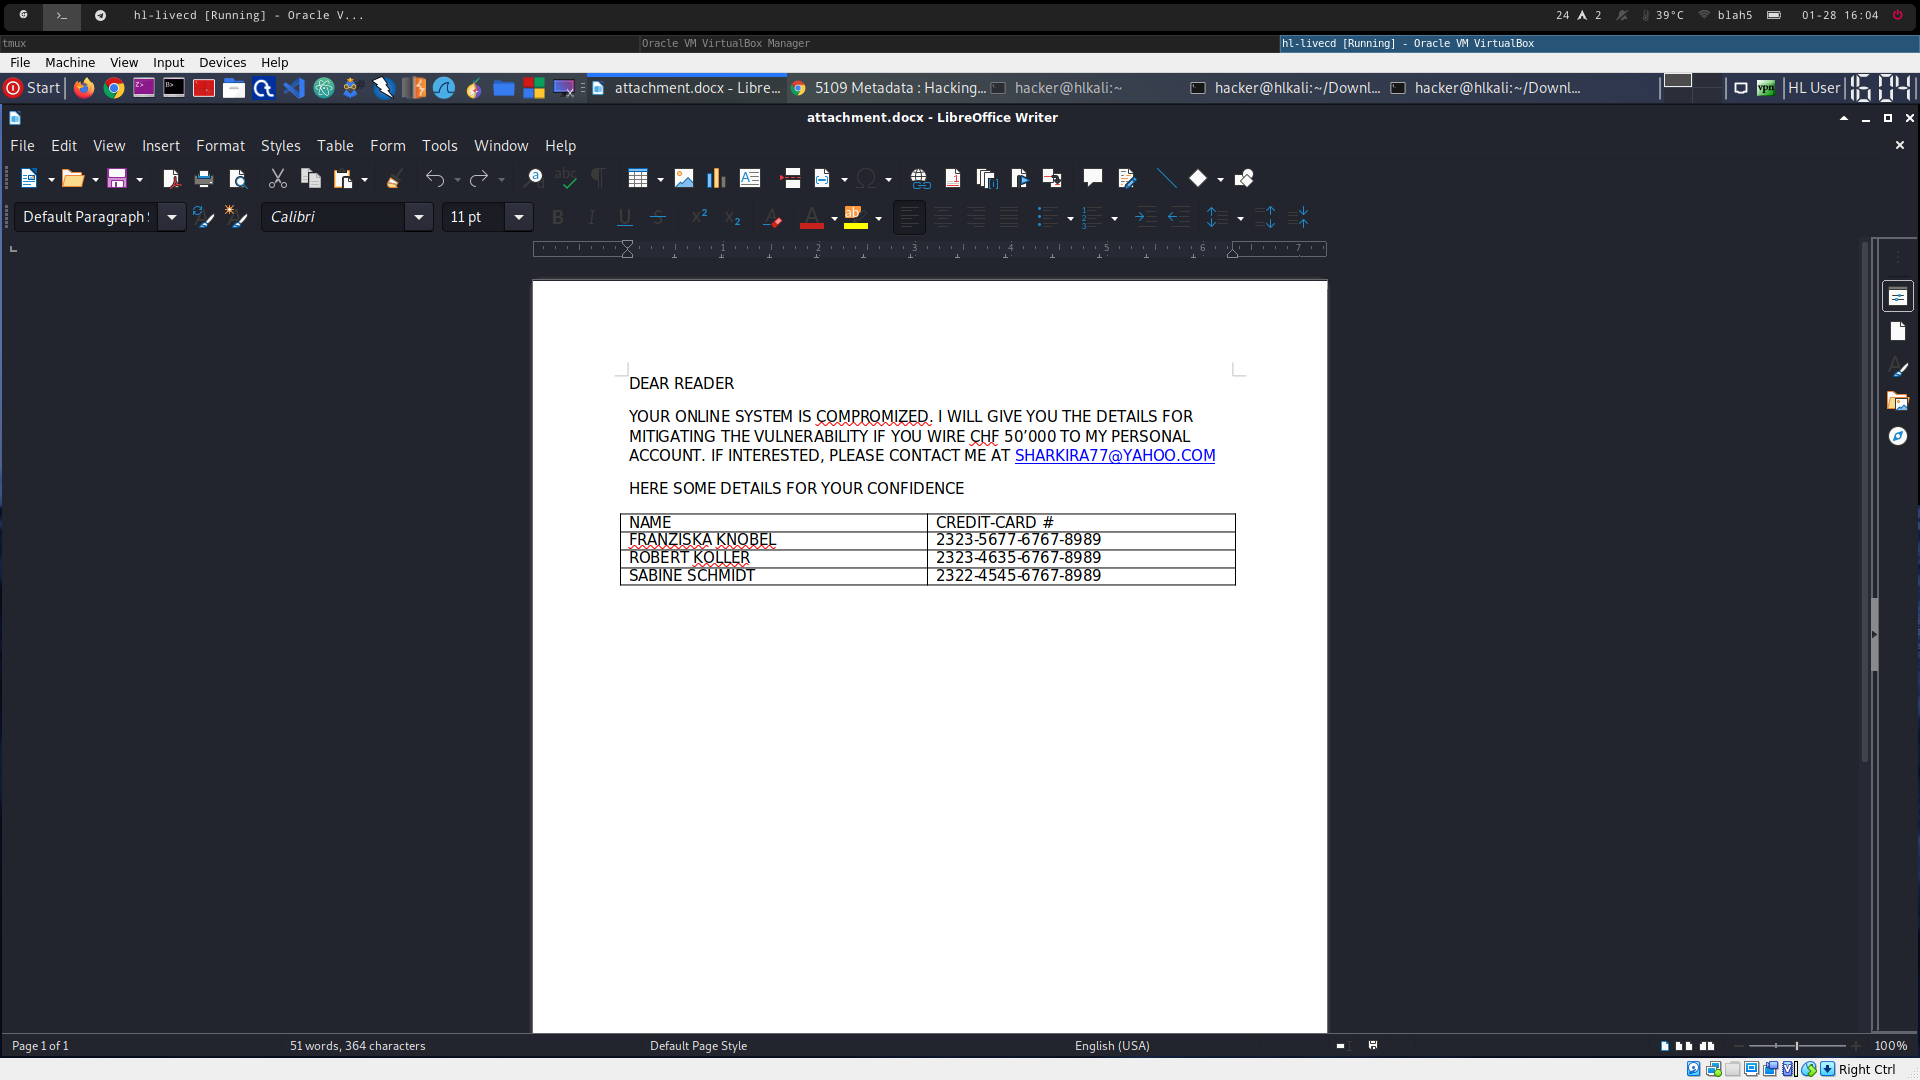Click the Insert Image icon
The height and width of the screenshot is (1080, 1920).
684,178
